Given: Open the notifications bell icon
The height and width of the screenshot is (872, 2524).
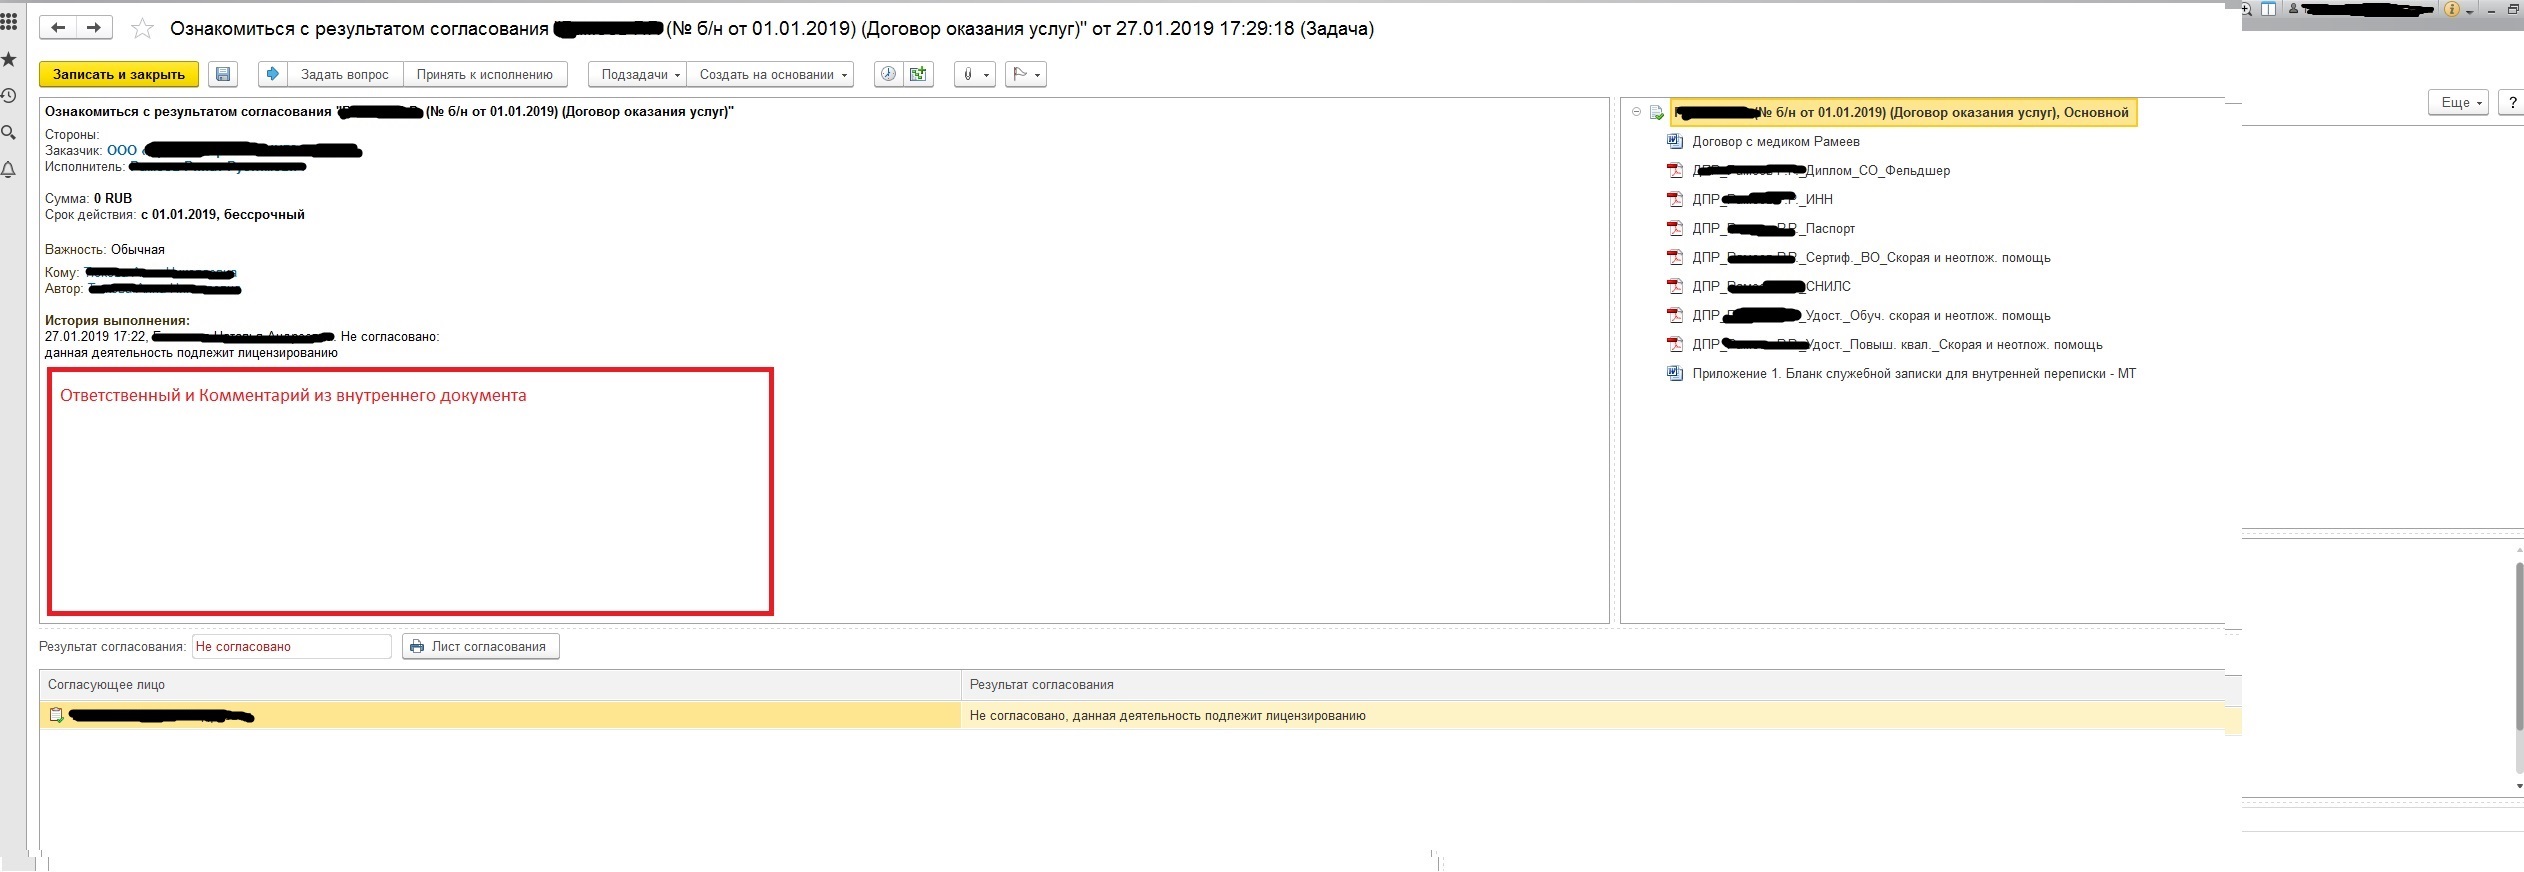Looking at the screenshot, I should coord(9,170).
